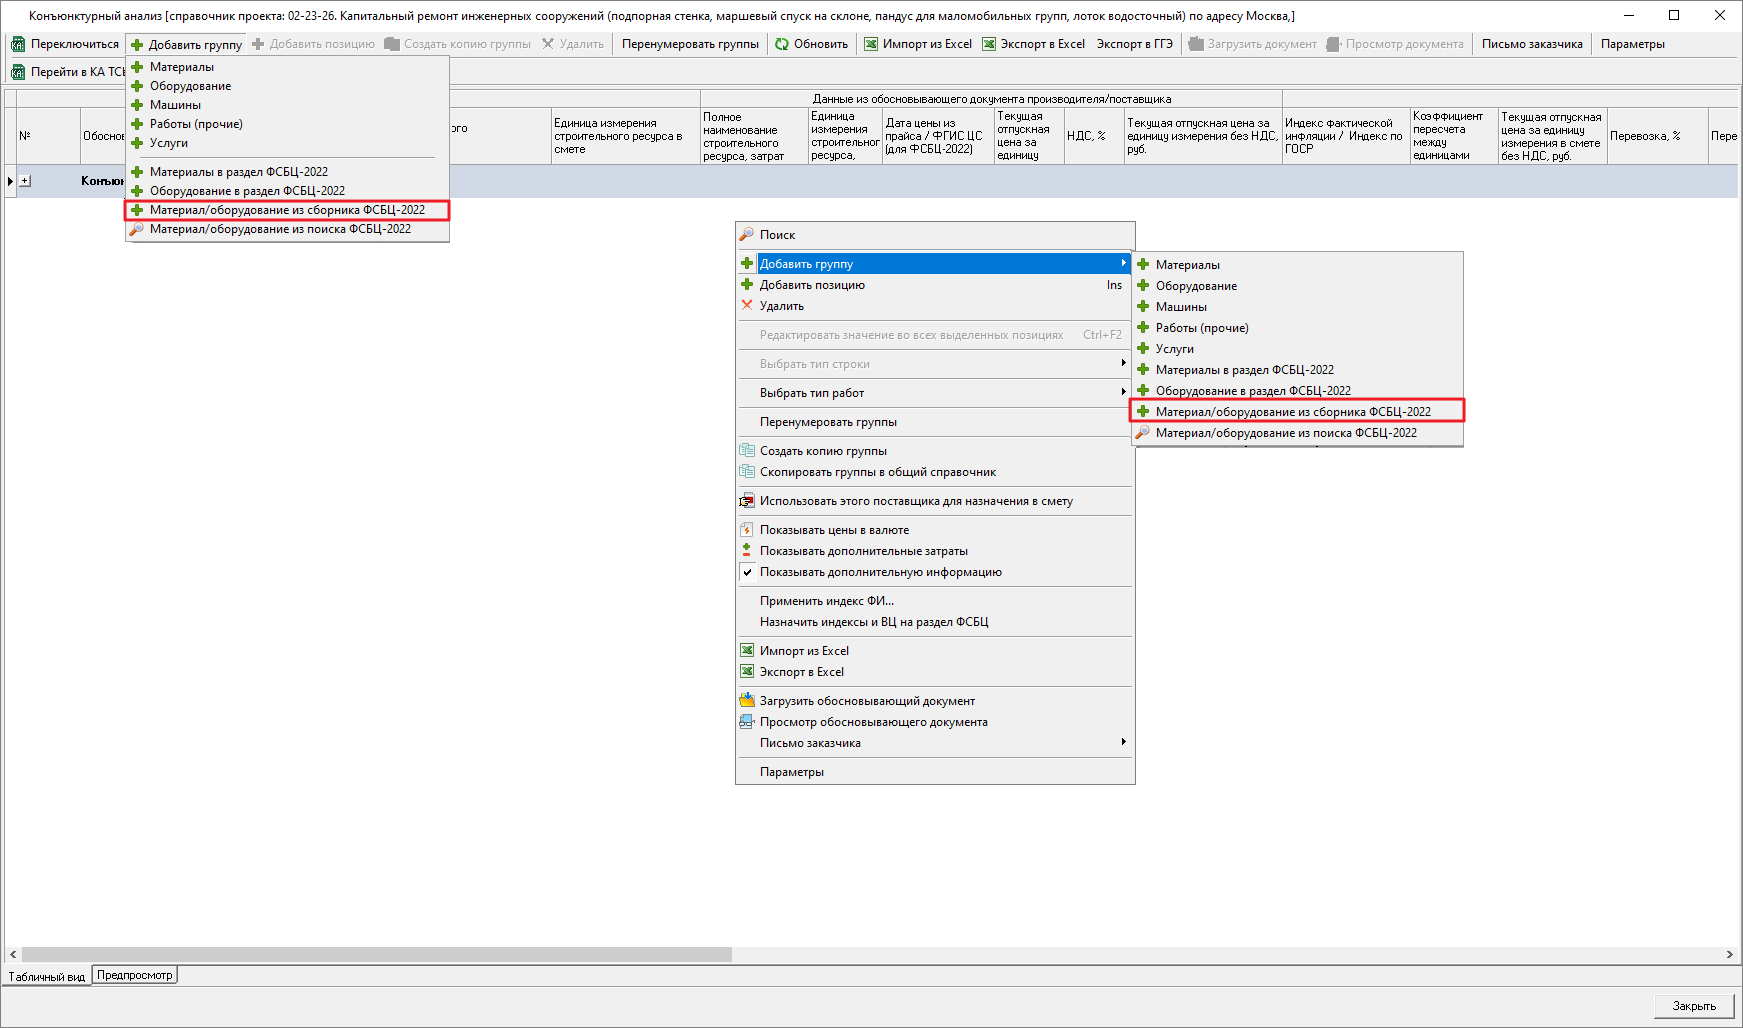Expand the row with plus box in table

25,181
